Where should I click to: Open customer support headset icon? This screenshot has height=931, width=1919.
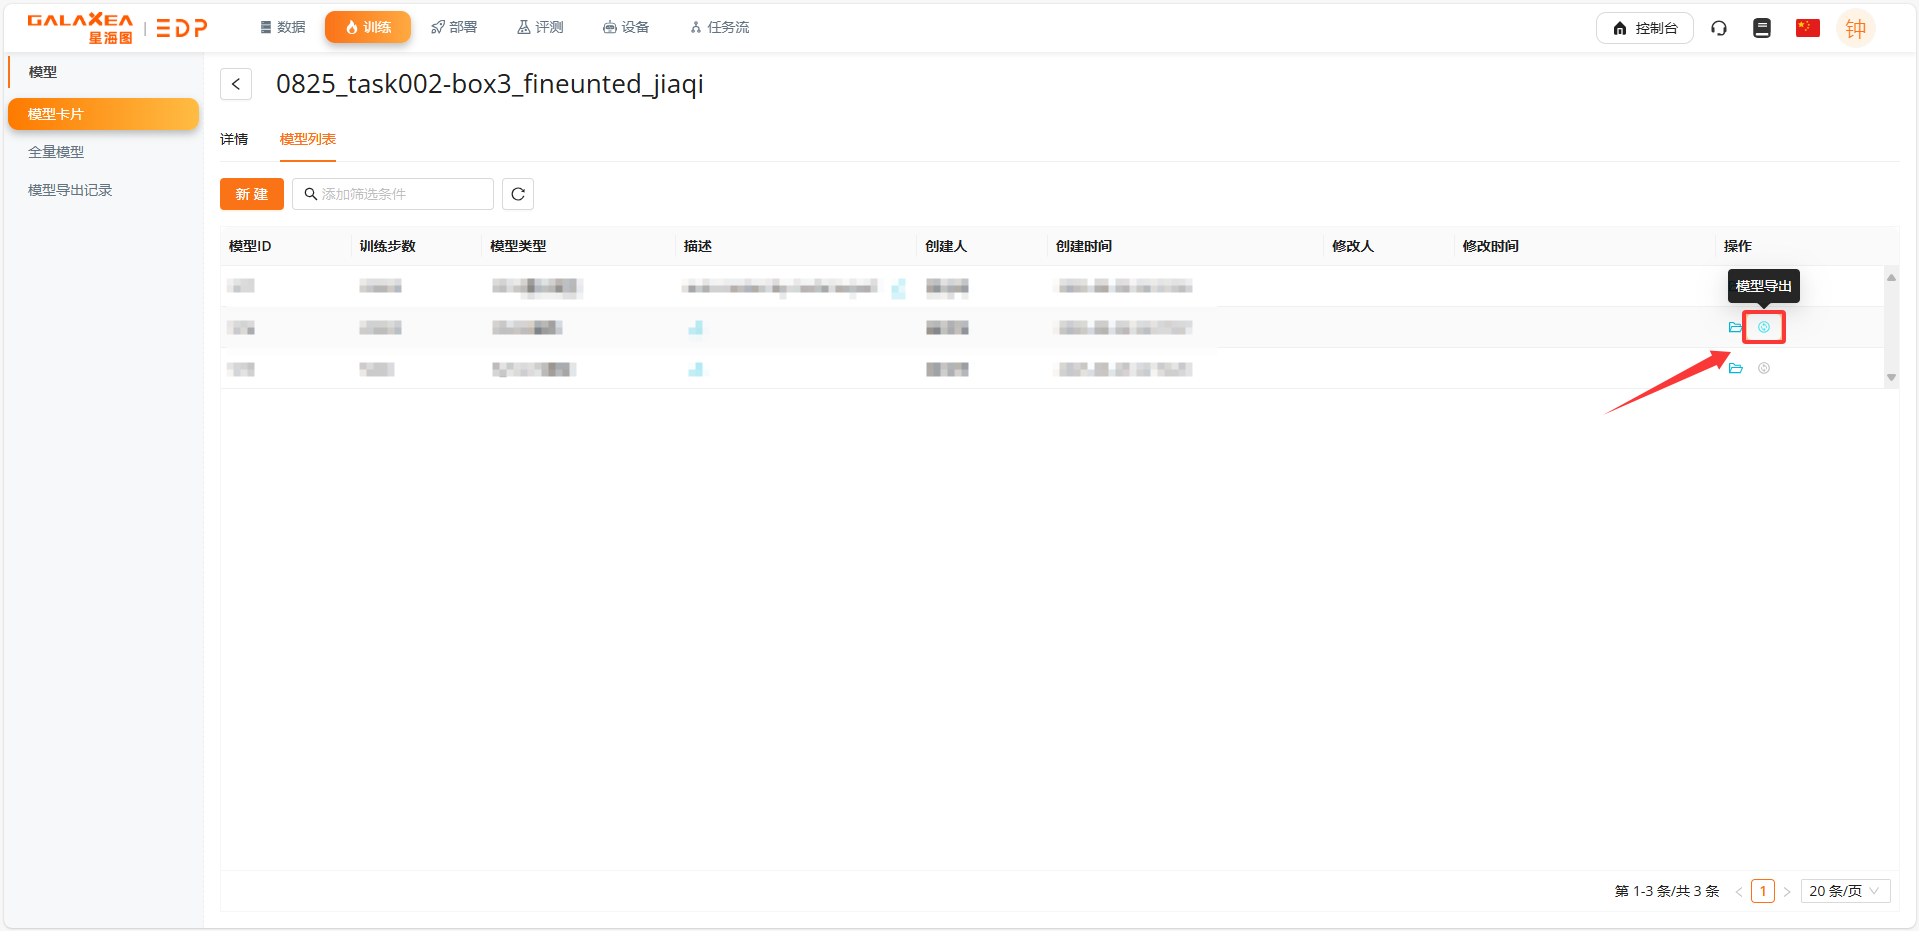tap(1719, 28)
